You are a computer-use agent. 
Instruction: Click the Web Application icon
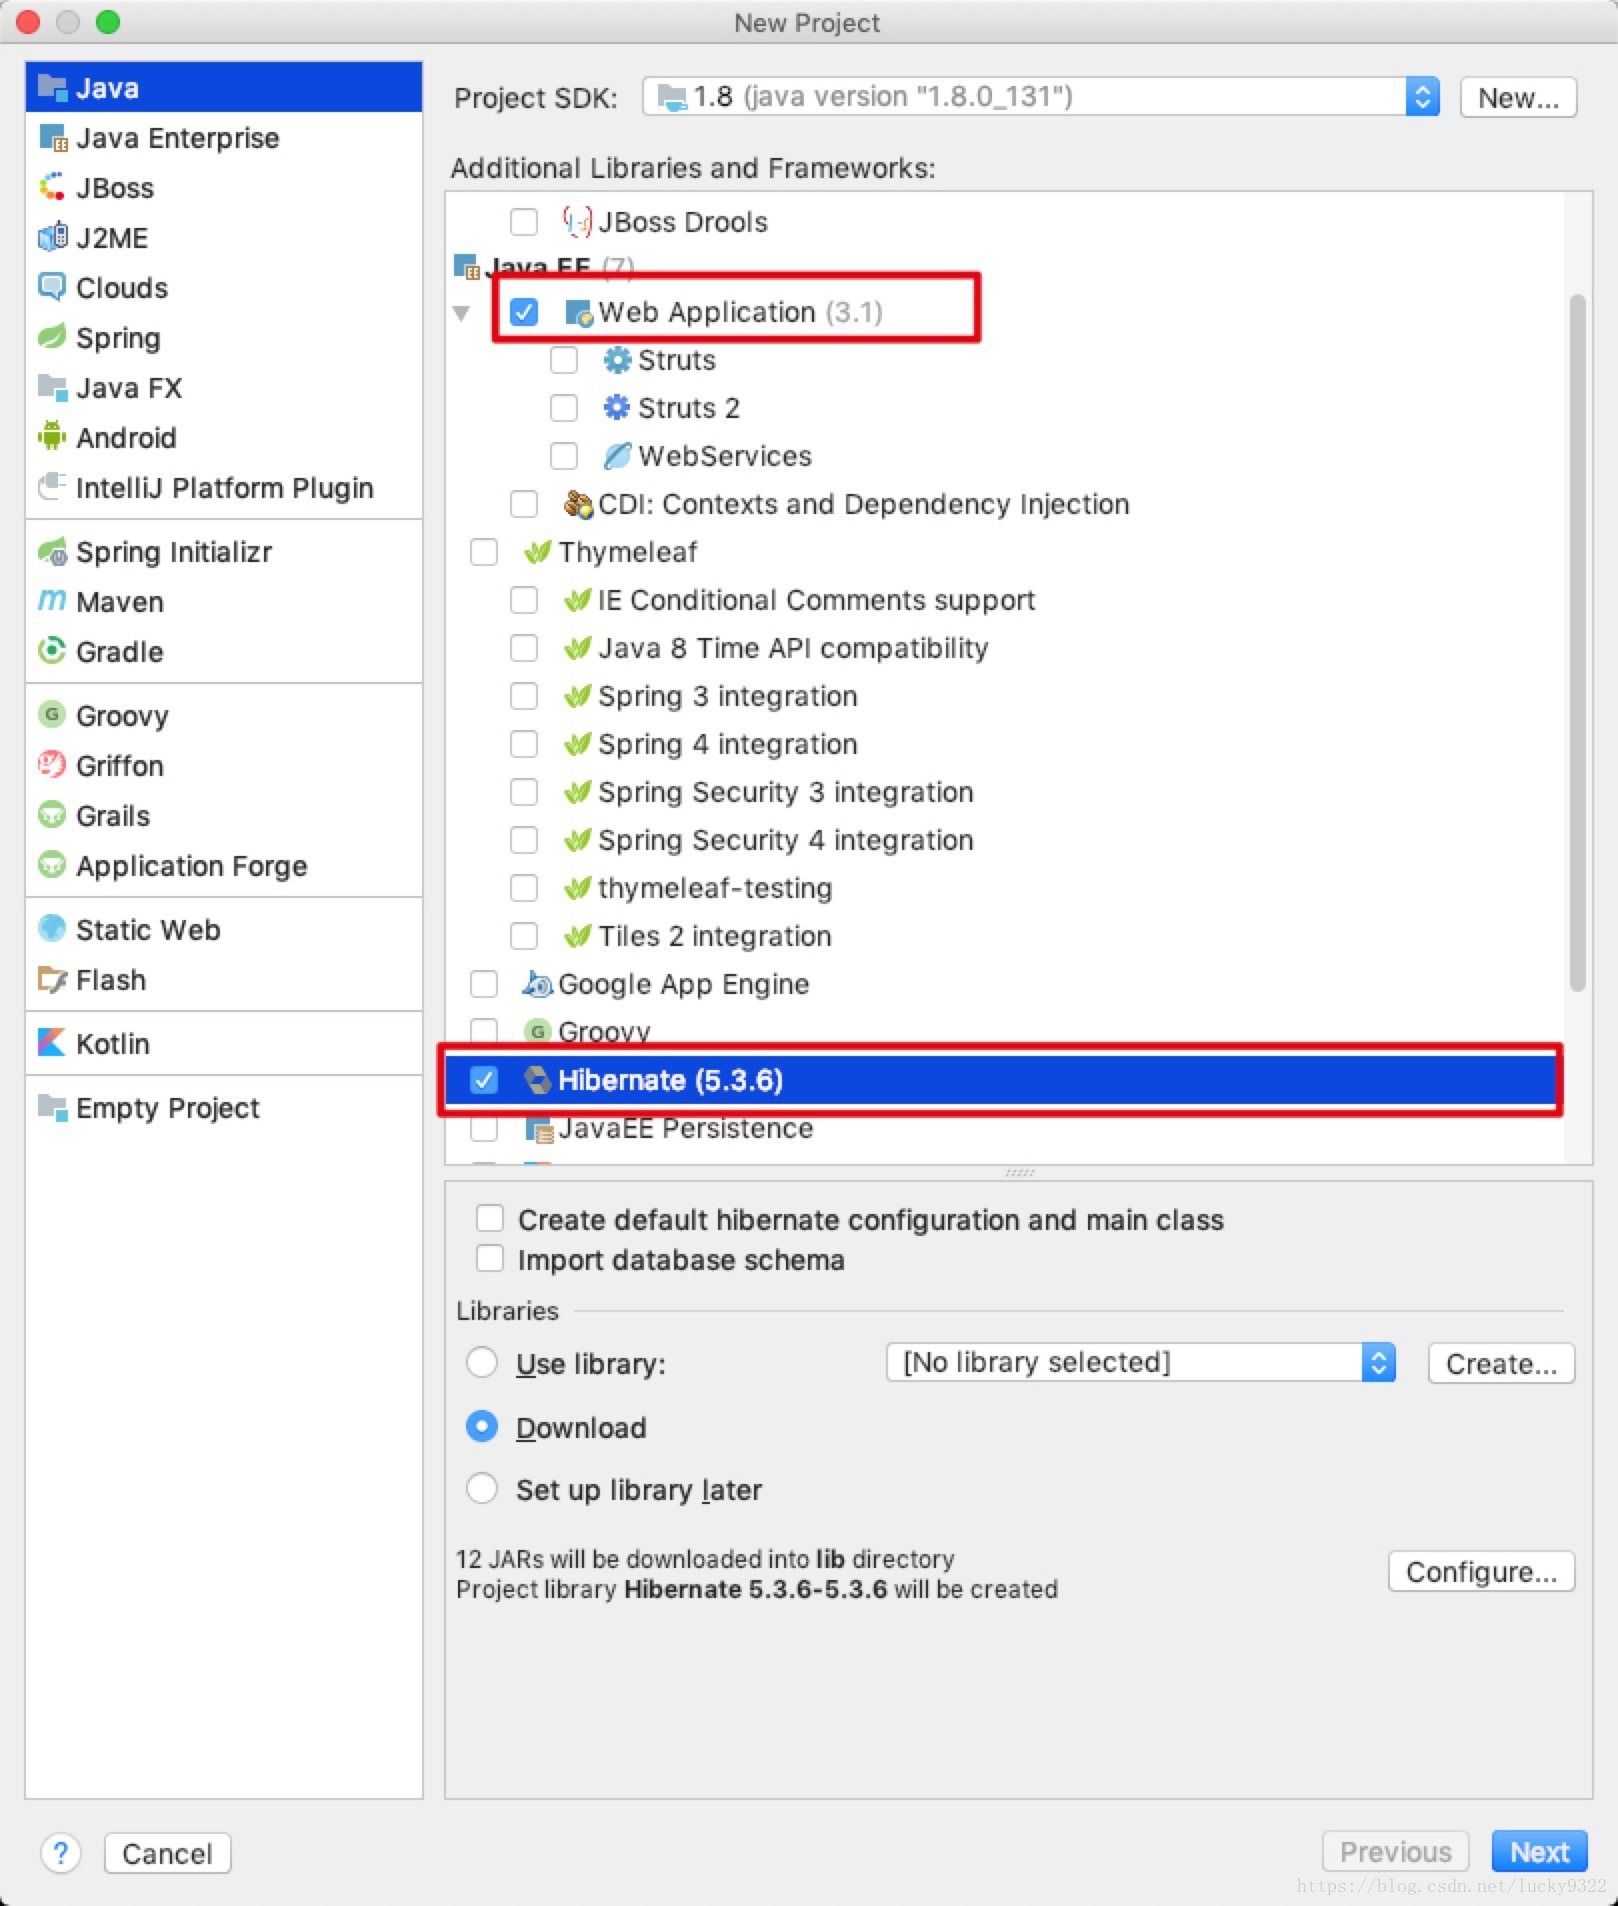pyautogui.click(x=579, y=313)
